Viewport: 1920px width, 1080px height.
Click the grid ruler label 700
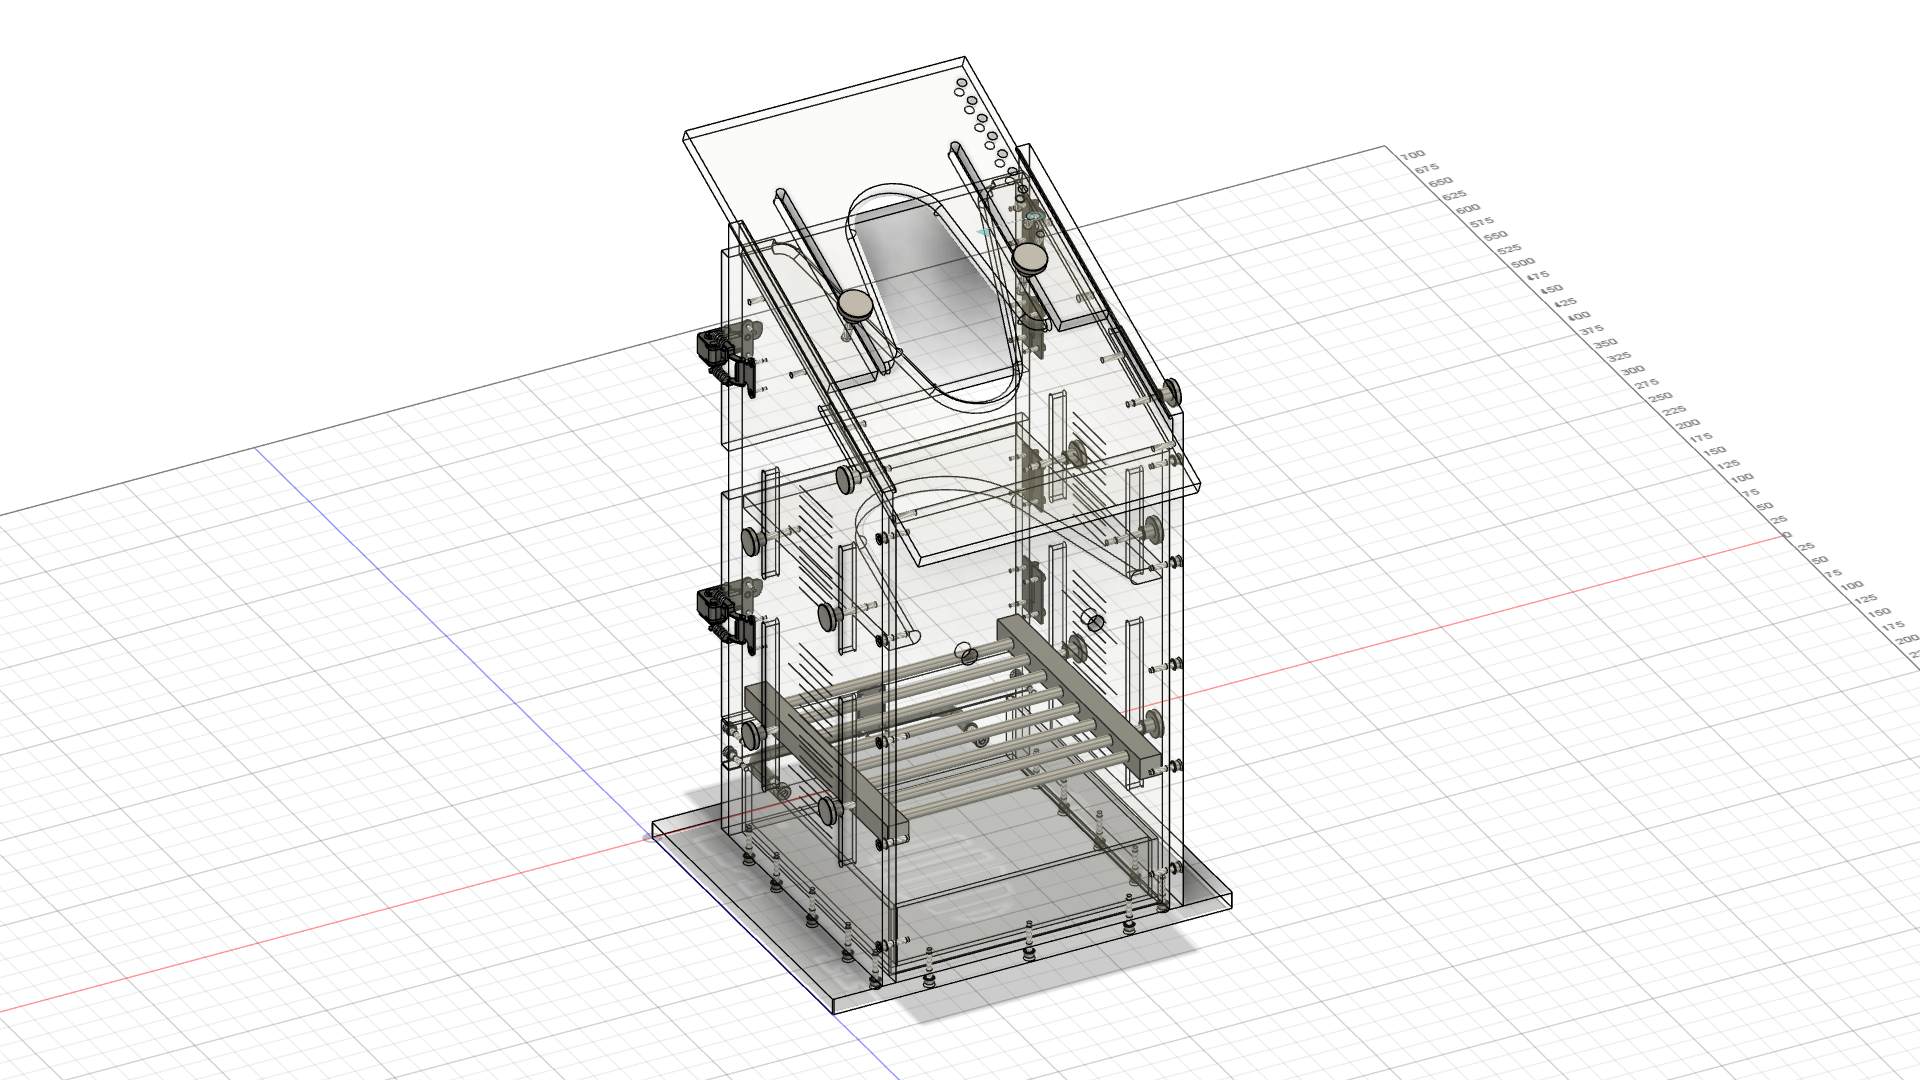coord(1413,156)
